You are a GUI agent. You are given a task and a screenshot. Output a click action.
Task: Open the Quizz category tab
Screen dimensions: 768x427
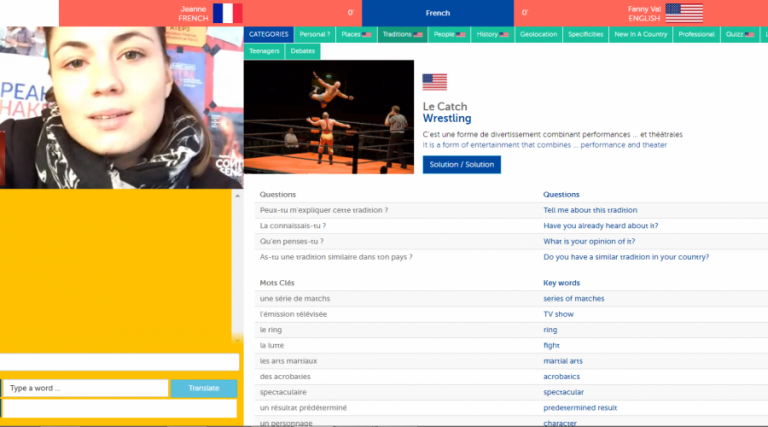(740, 34)
